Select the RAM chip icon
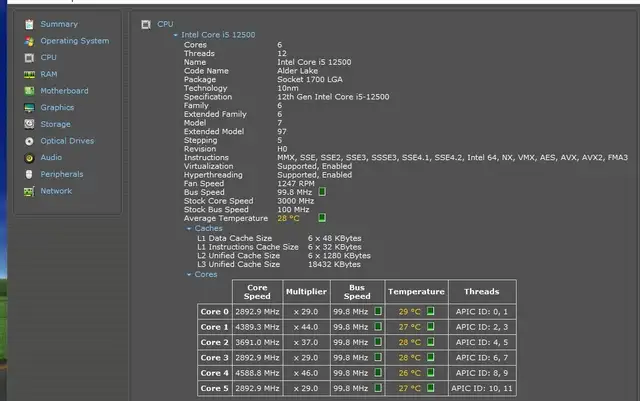The height and width of the screenshot is (401, 640). pos(29,74)
